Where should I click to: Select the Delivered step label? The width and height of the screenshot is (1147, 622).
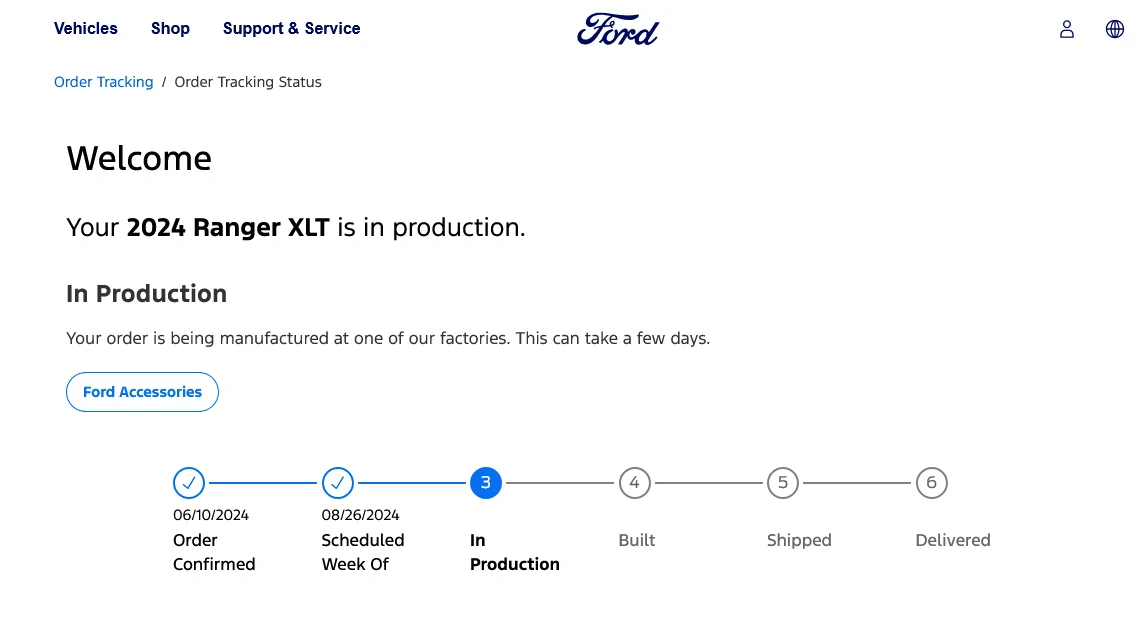pyautogui.click(x=952, y=540)
